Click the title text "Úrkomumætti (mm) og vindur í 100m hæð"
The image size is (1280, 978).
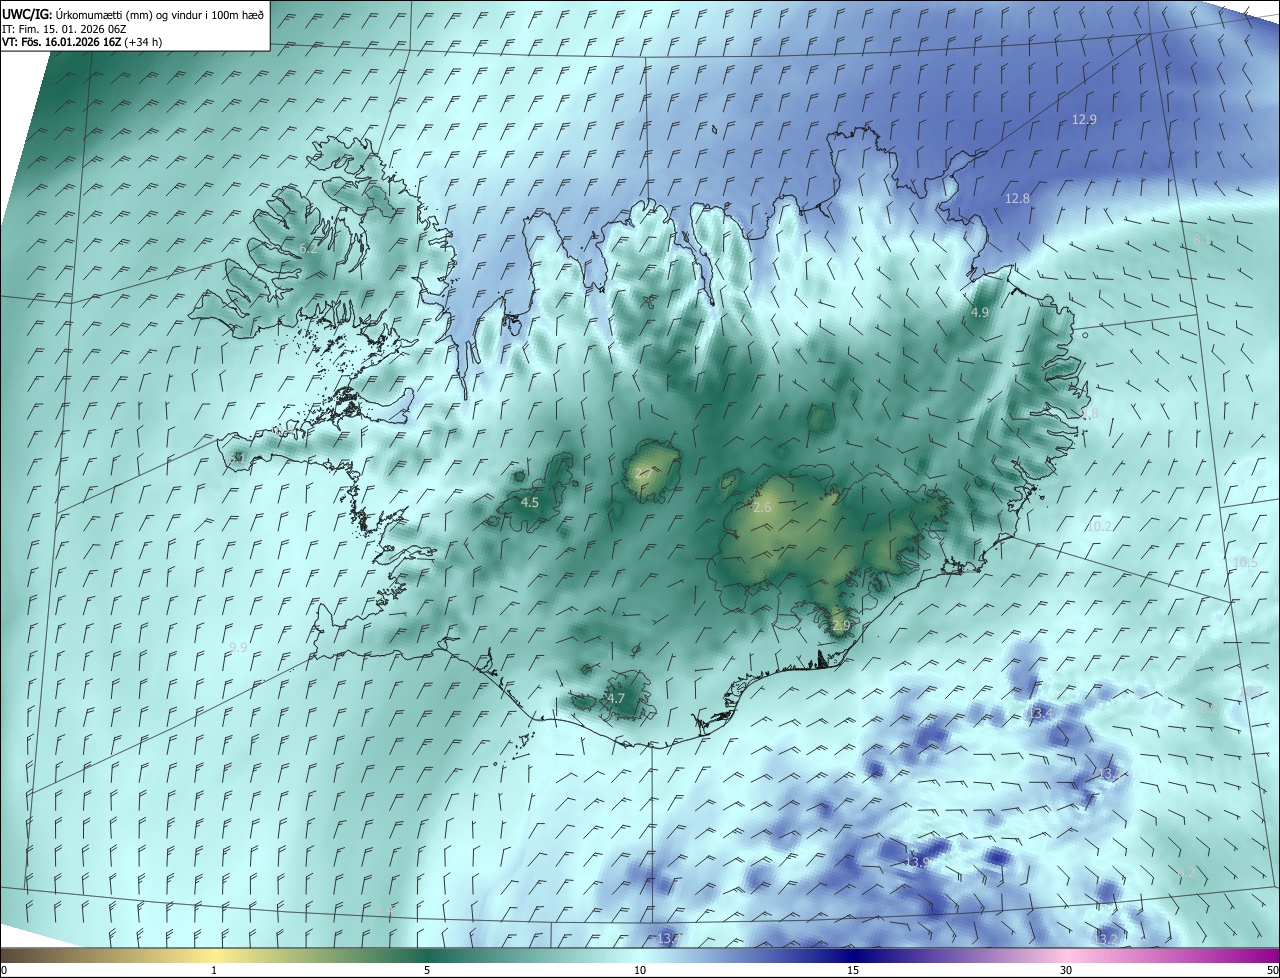click(x=159, y=15)
